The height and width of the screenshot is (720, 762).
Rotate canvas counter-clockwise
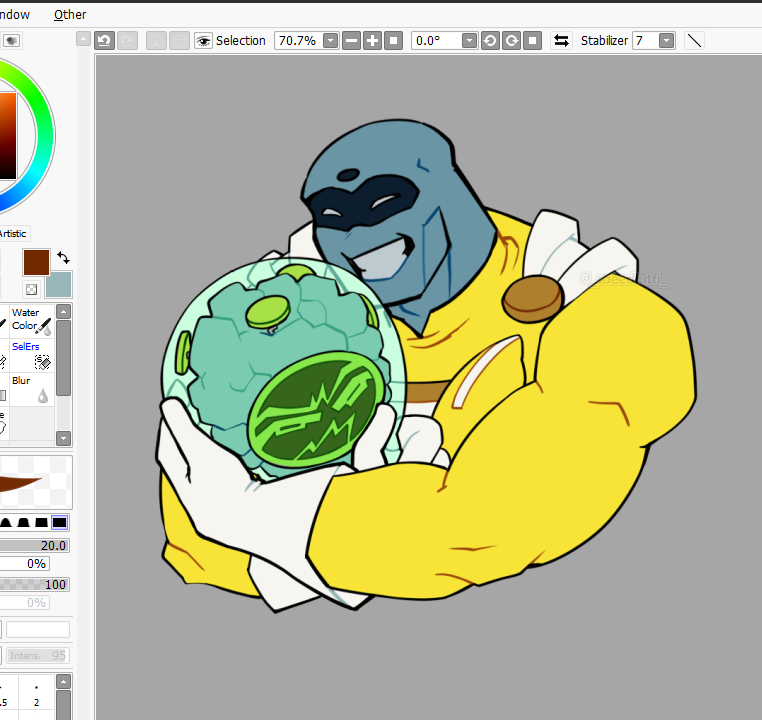coord(490,41)
